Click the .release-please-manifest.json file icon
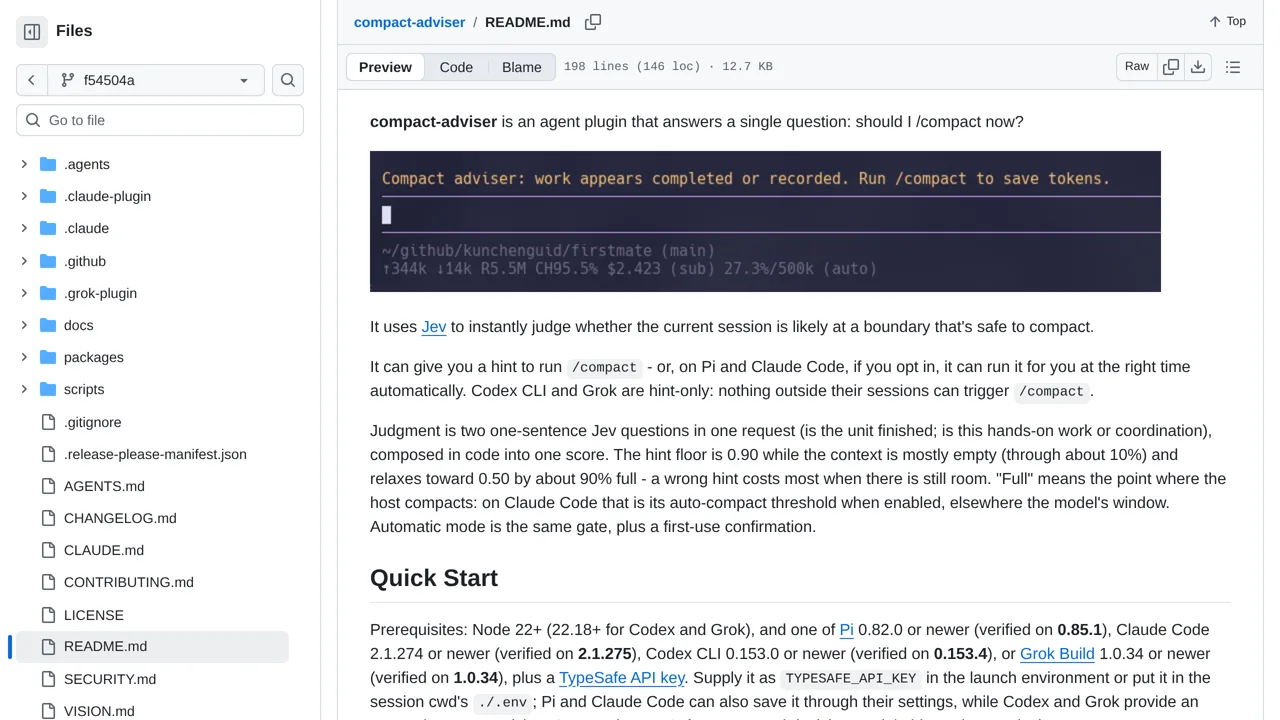Screen dimensions: 1280x720 [48, 454]
